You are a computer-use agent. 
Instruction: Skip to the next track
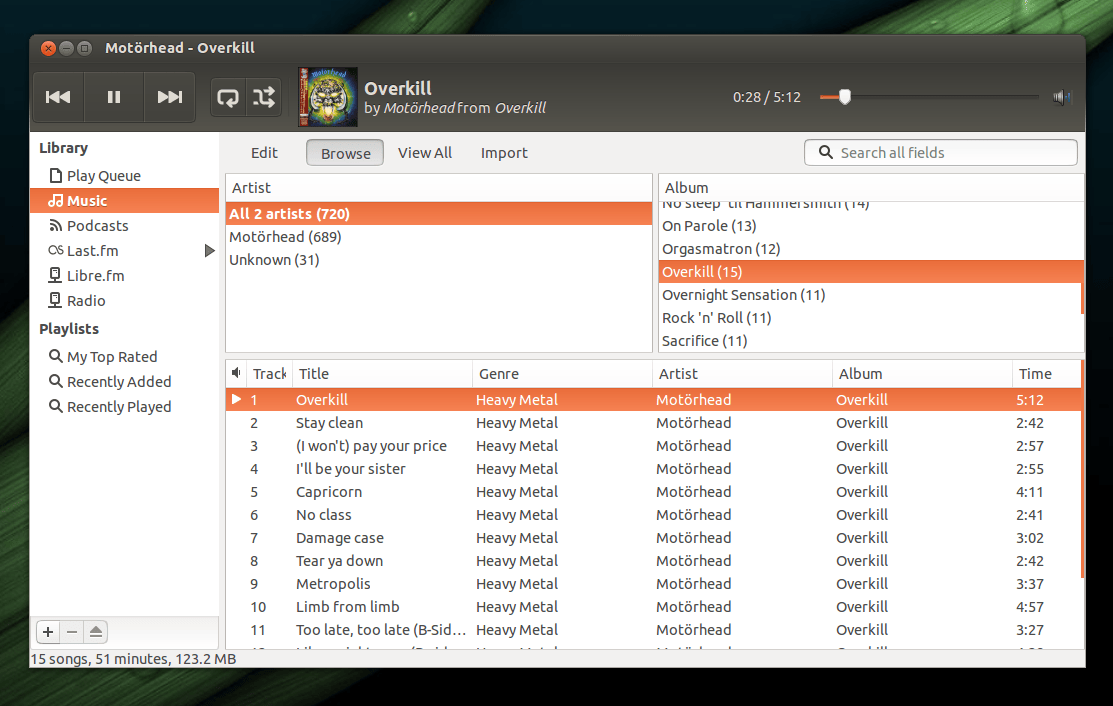tap(170, 97)
